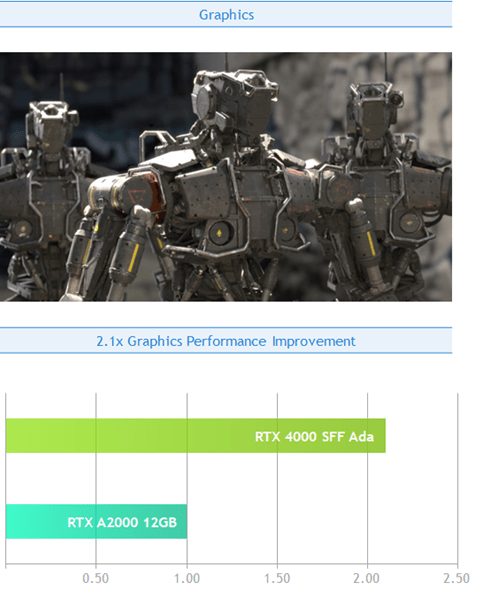Click the 0.50 axis label
This screenshot has width=491, height=613.
(x=95, y=578)
